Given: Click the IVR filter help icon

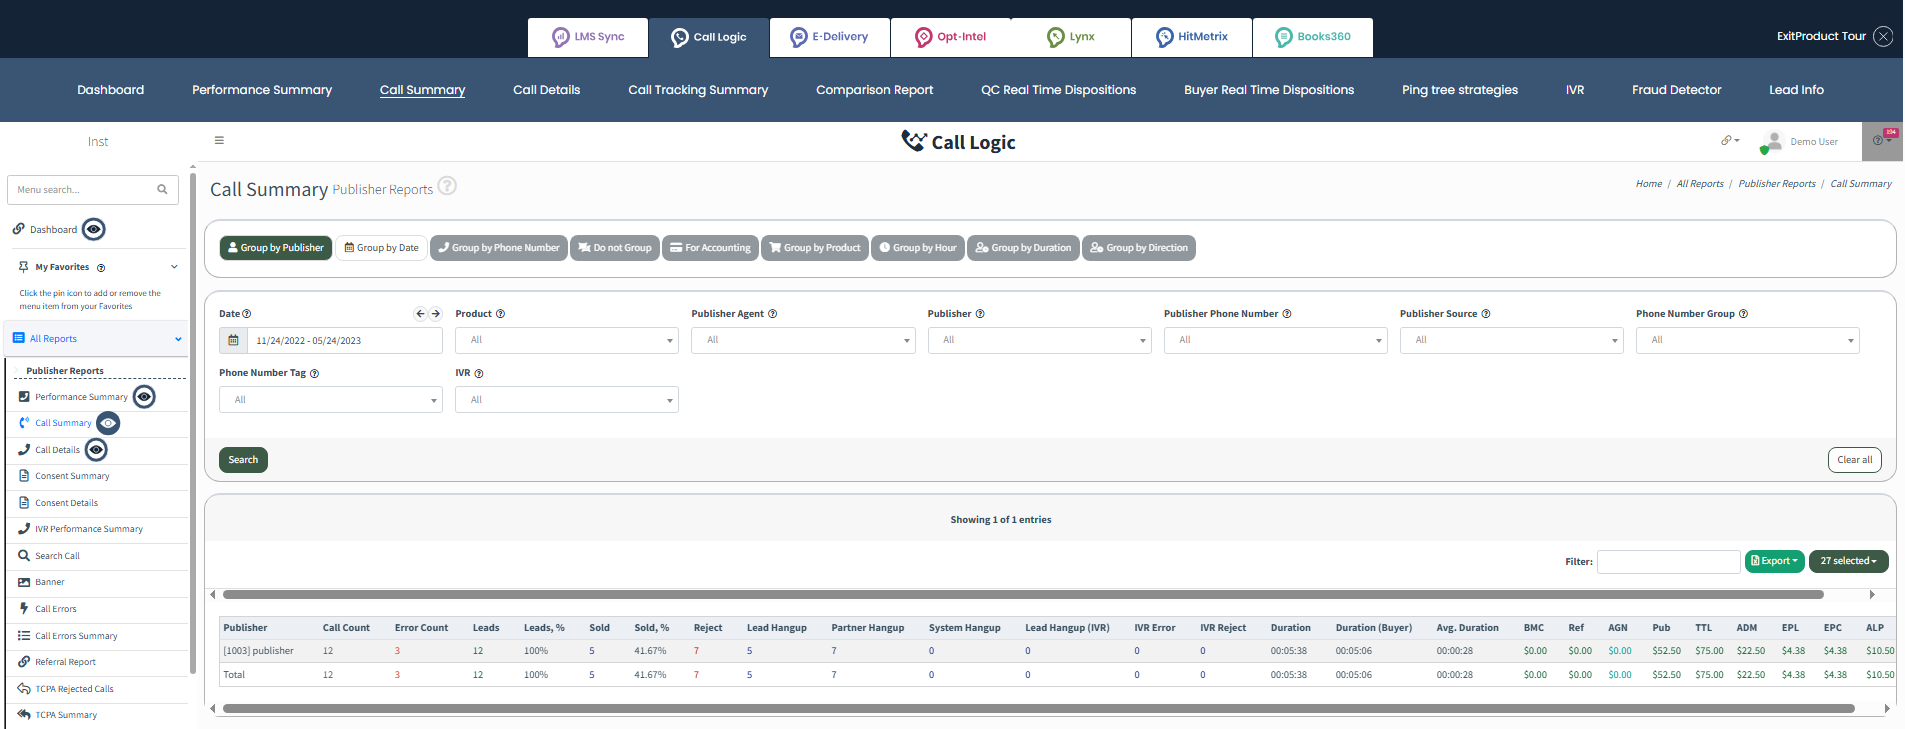Looking at the screenshot, I should tap(479, 374).
